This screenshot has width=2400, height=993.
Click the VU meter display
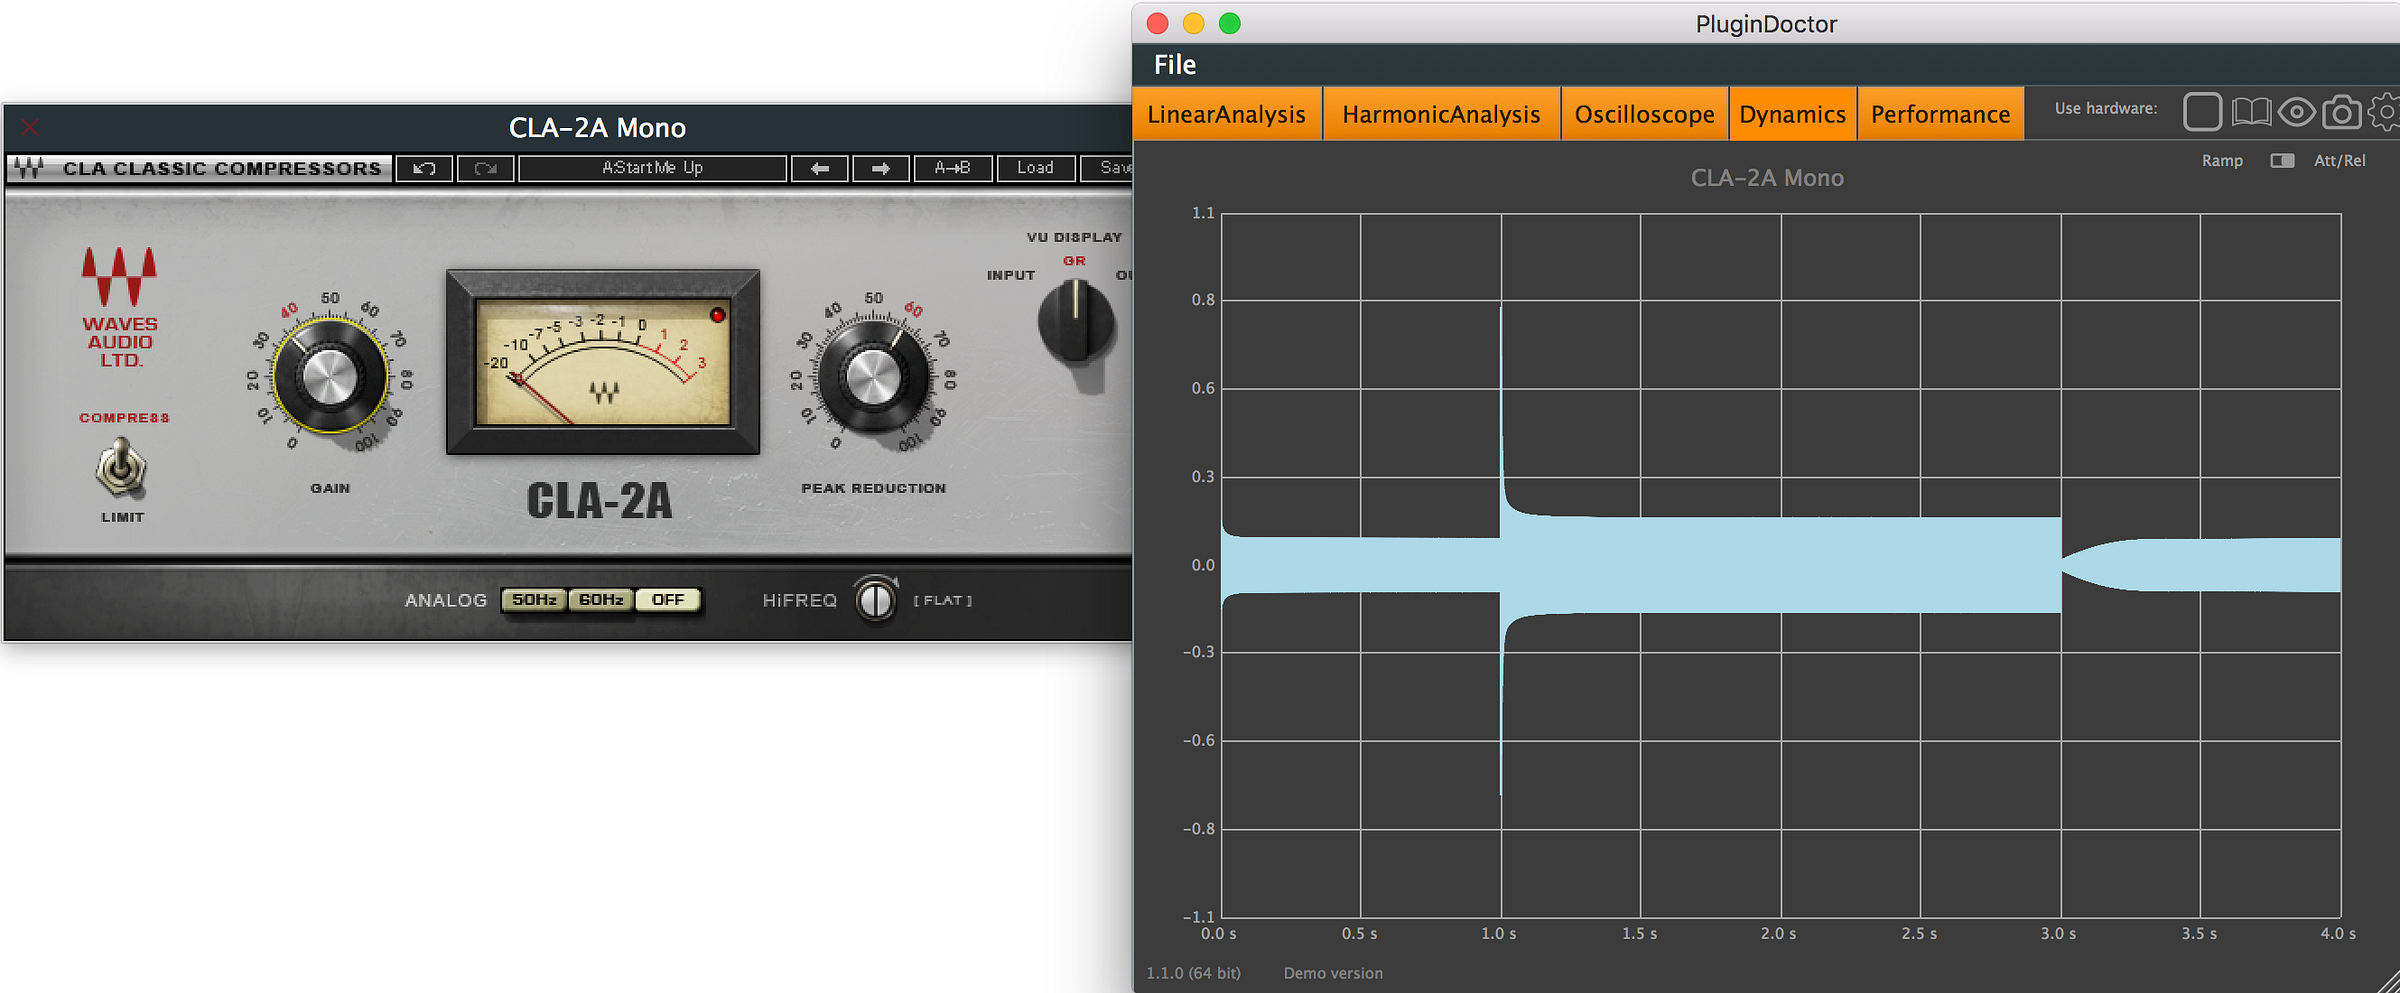[x=603, y=362]
